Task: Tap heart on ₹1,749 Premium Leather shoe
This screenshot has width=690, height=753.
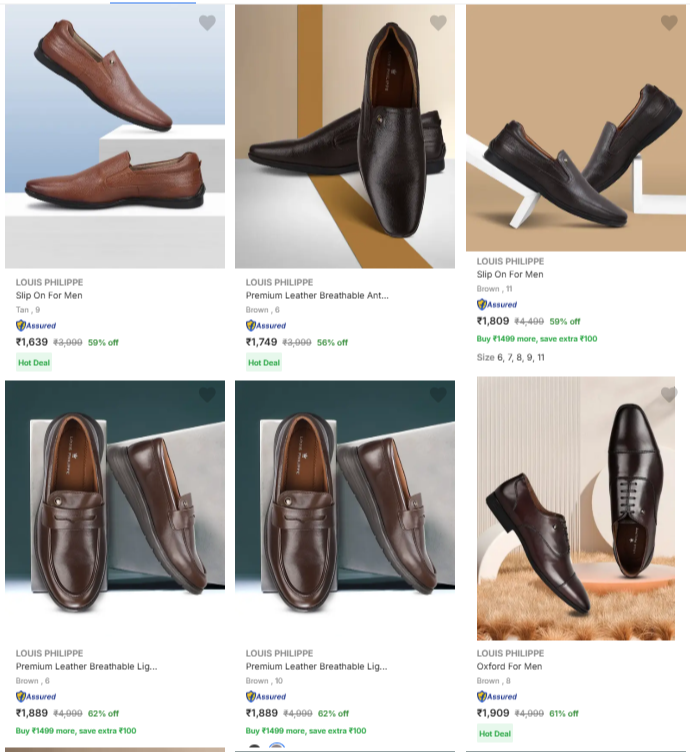Action: pos(438,23)
